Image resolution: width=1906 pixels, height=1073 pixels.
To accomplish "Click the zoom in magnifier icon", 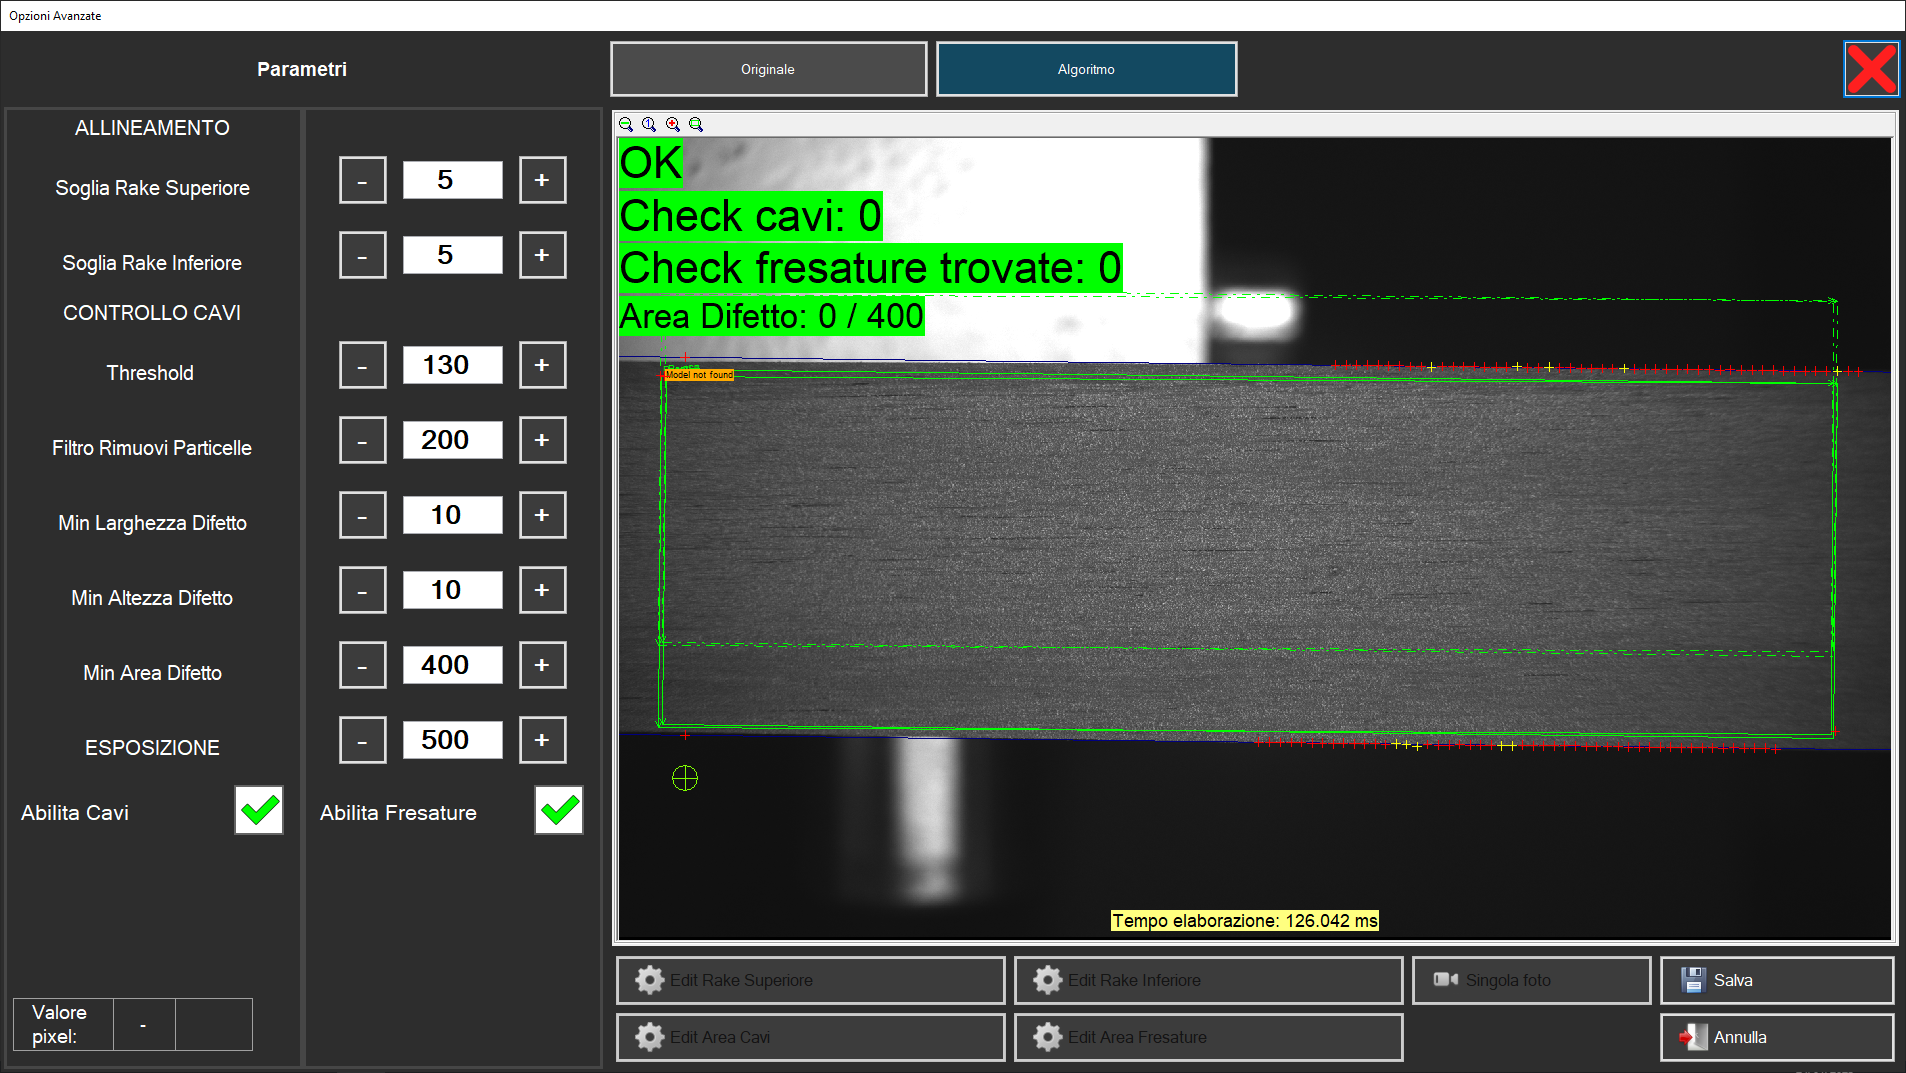I will click(673, 124).
